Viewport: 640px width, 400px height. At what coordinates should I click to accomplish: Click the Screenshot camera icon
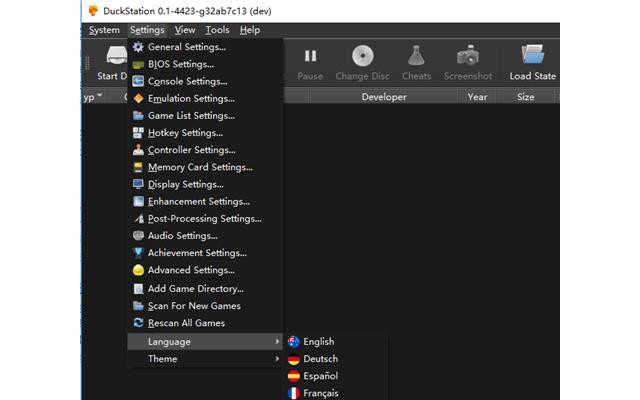[x=468, y=55]
